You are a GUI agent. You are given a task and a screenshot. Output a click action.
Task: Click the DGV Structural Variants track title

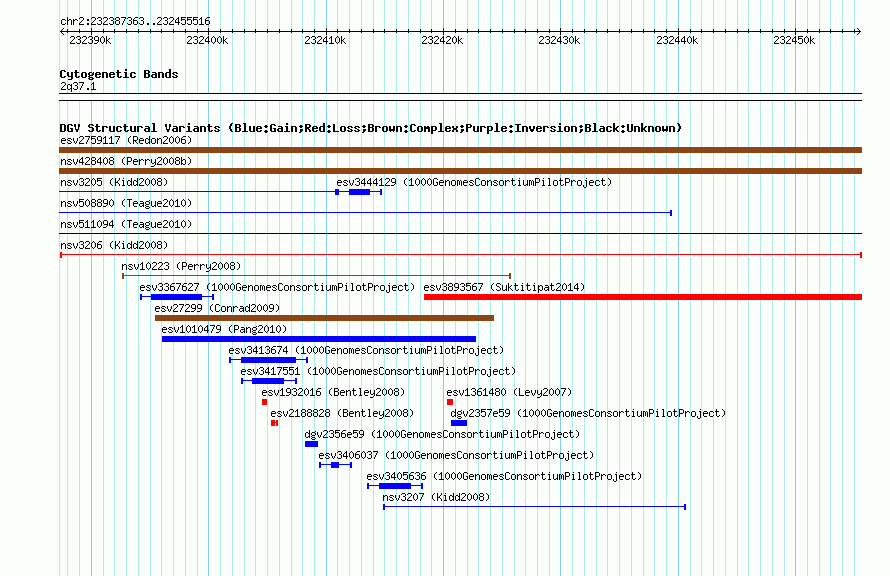point(371,128)
